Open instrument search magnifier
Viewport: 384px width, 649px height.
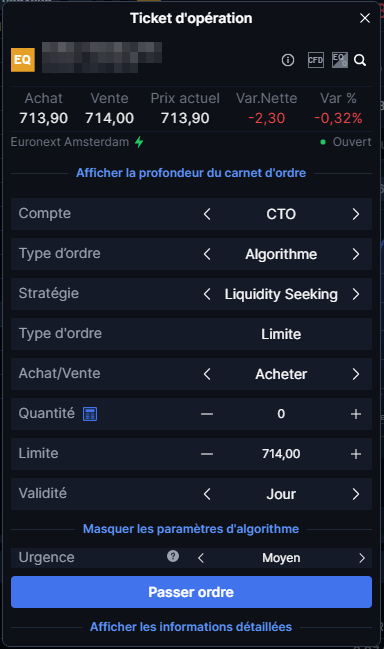pyautogui.click(x=360, y=60)
